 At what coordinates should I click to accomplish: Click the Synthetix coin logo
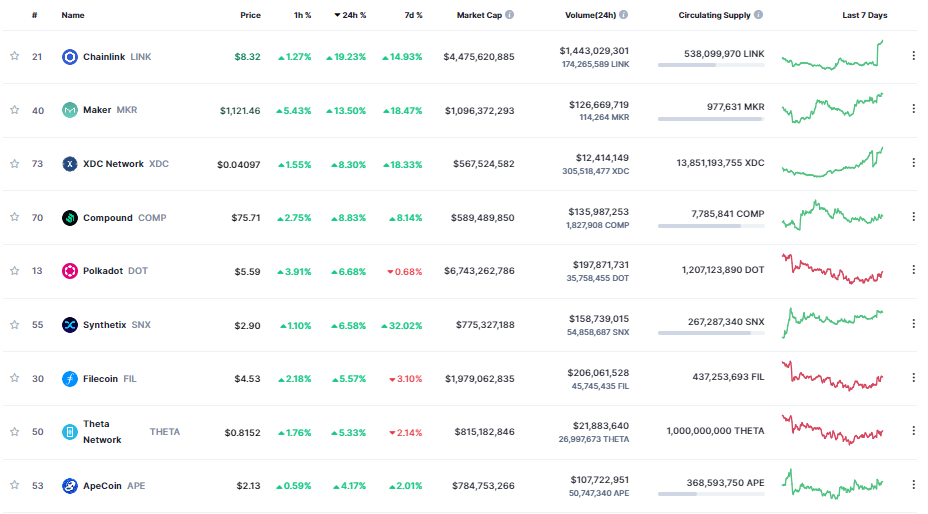pyautogui.click(x=70, y=325)
